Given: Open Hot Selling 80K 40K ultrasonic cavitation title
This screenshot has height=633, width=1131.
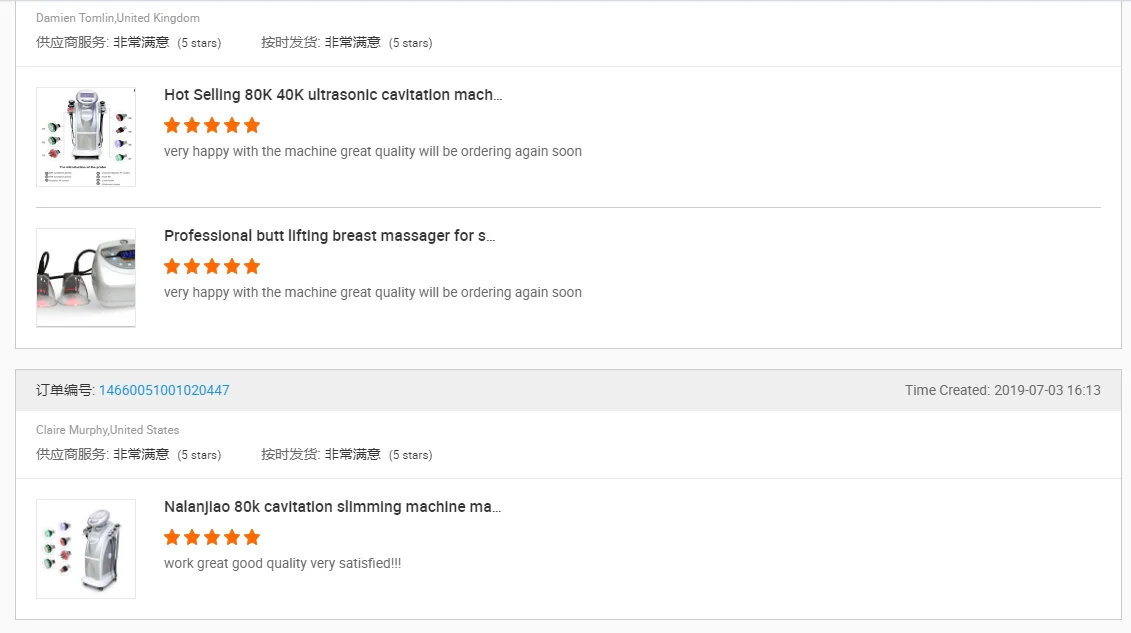Looking at the screenshot, I should (333, 94).
